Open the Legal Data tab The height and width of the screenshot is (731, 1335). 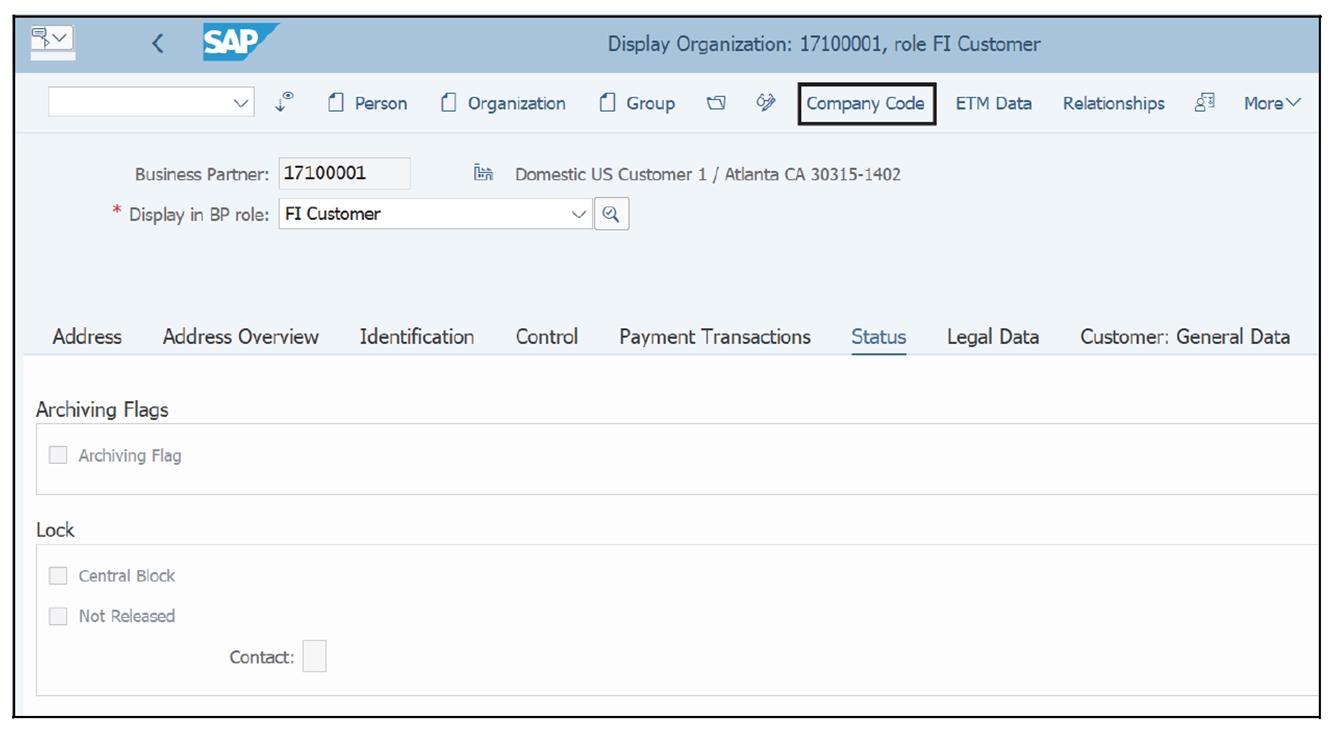[x=992, y=337]
